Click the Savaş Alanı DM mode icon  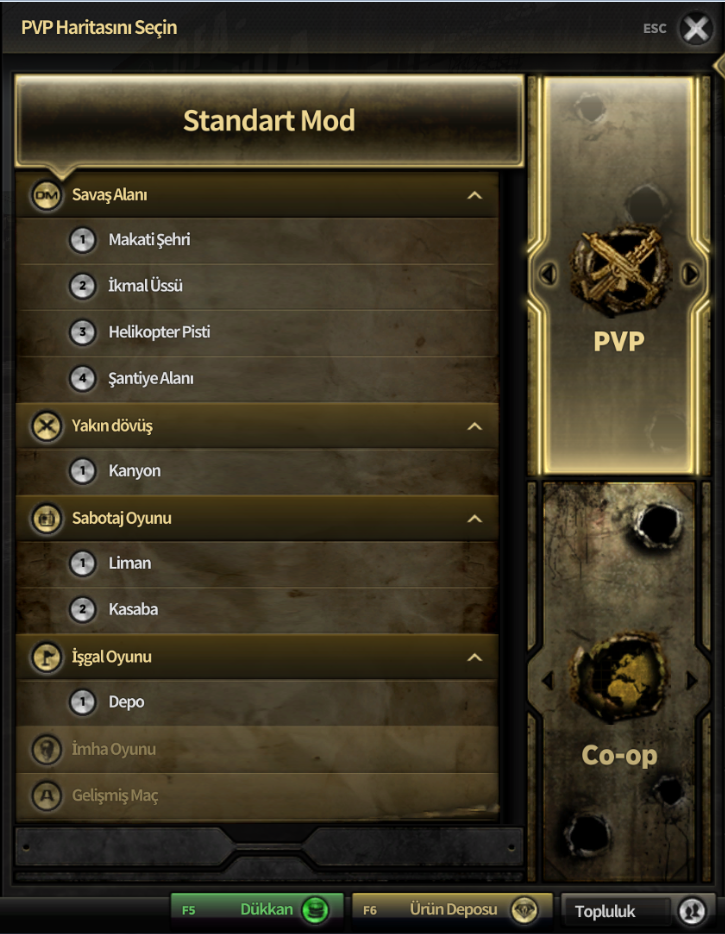pyautogui.click(x=47, y=195)
